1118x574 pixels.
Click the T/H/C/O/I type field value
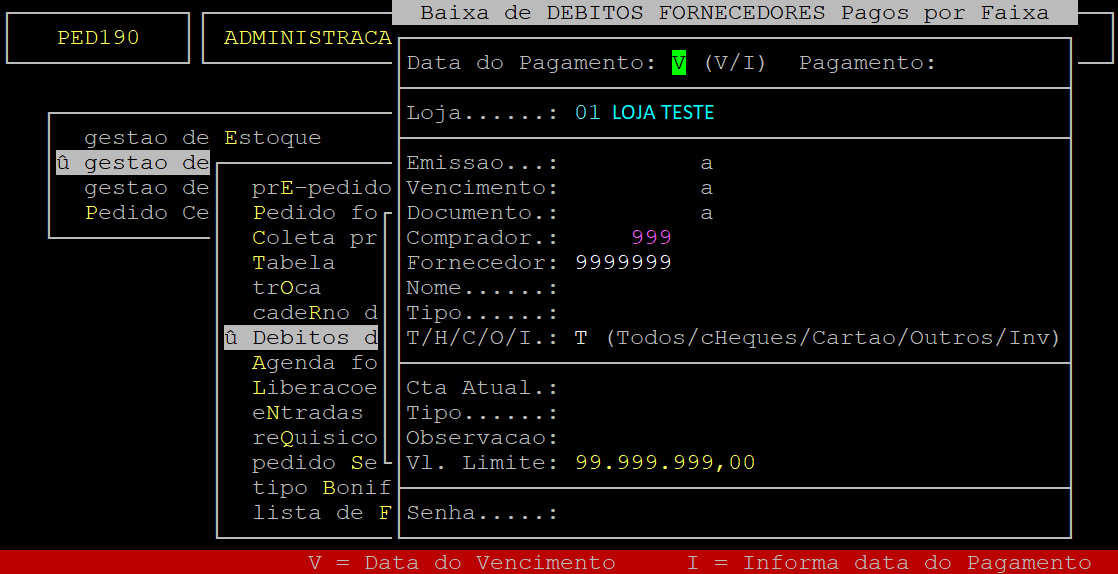pos(581,338)
